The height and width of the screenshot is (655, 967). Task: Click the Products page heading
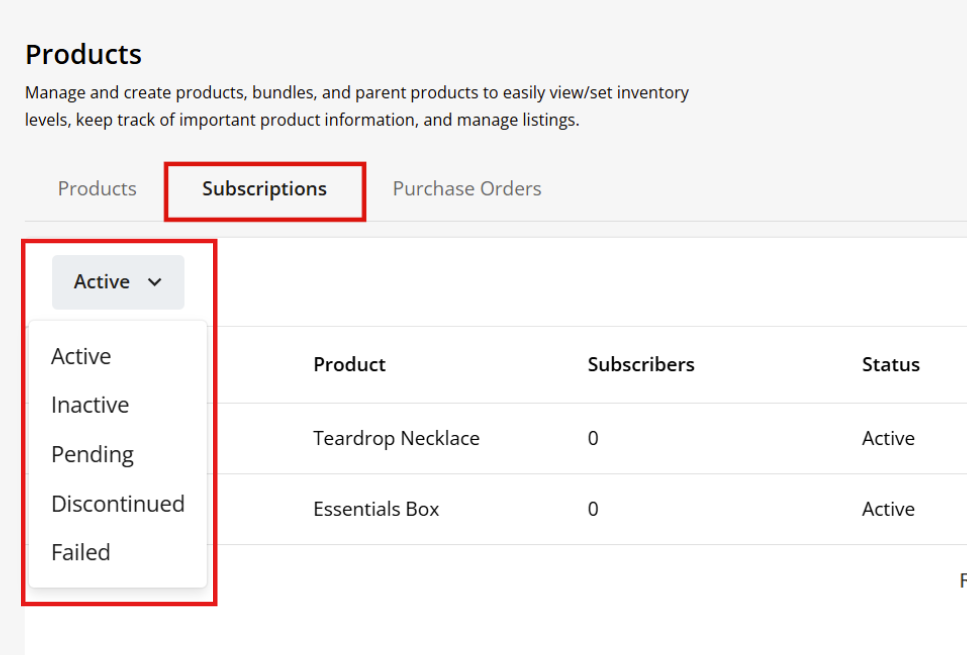point(84,54)
